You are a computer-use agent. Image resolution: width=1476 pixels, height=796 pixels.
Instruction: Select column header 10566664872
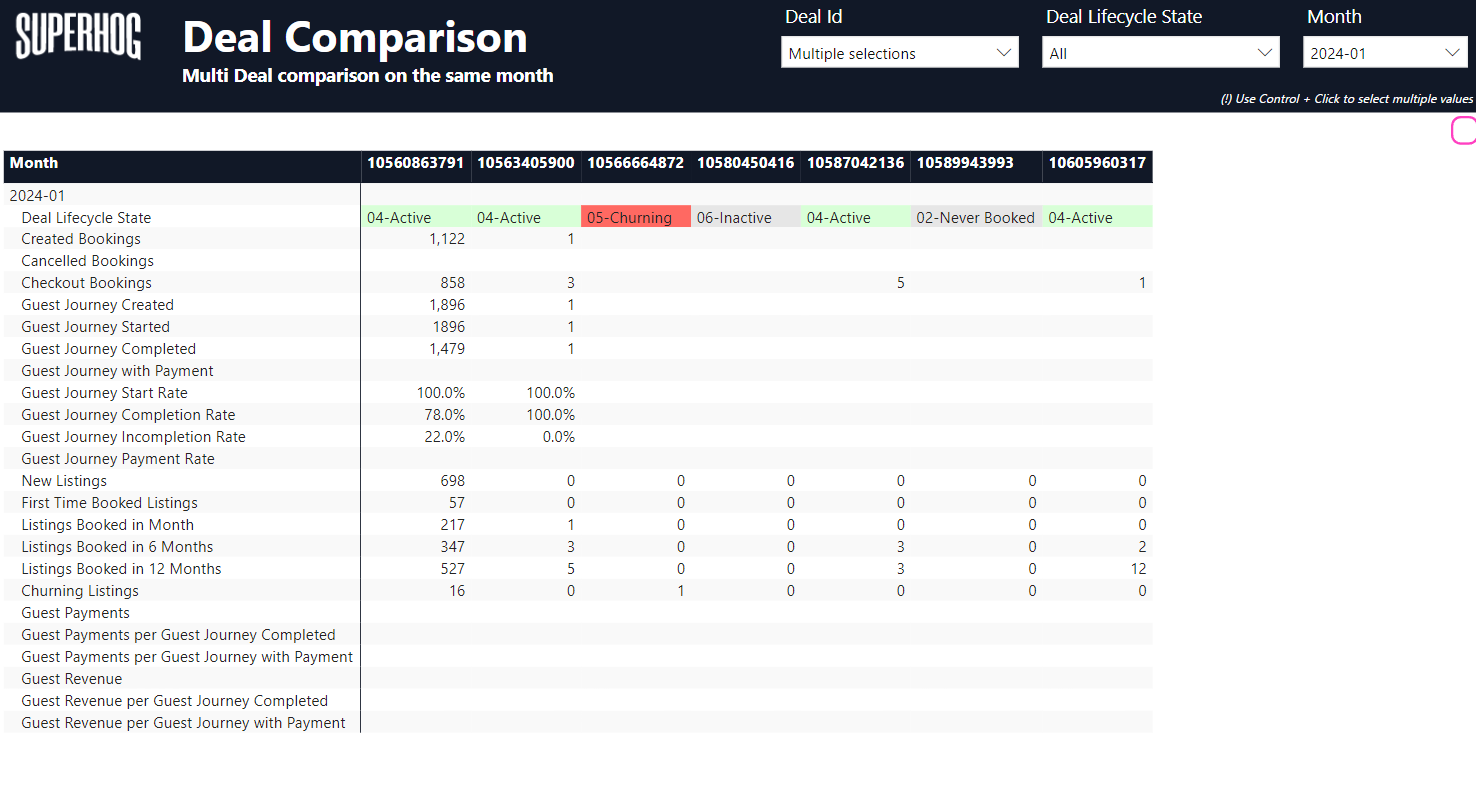635,163
